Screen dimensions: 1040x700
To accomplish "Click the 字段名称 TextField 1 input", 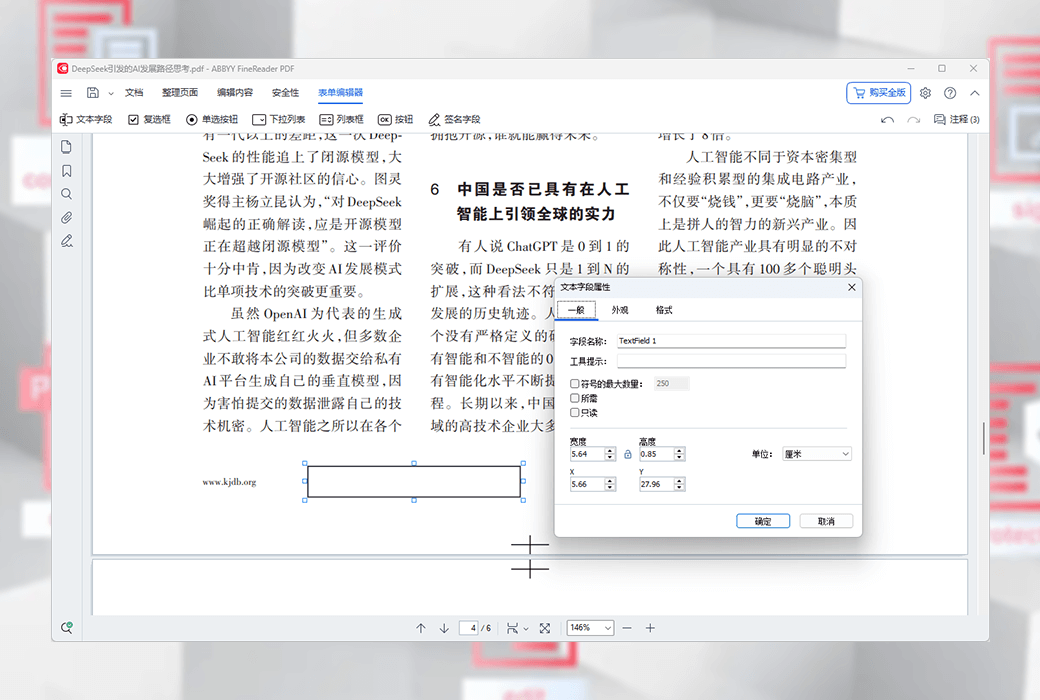I will (x=731, y=341).
